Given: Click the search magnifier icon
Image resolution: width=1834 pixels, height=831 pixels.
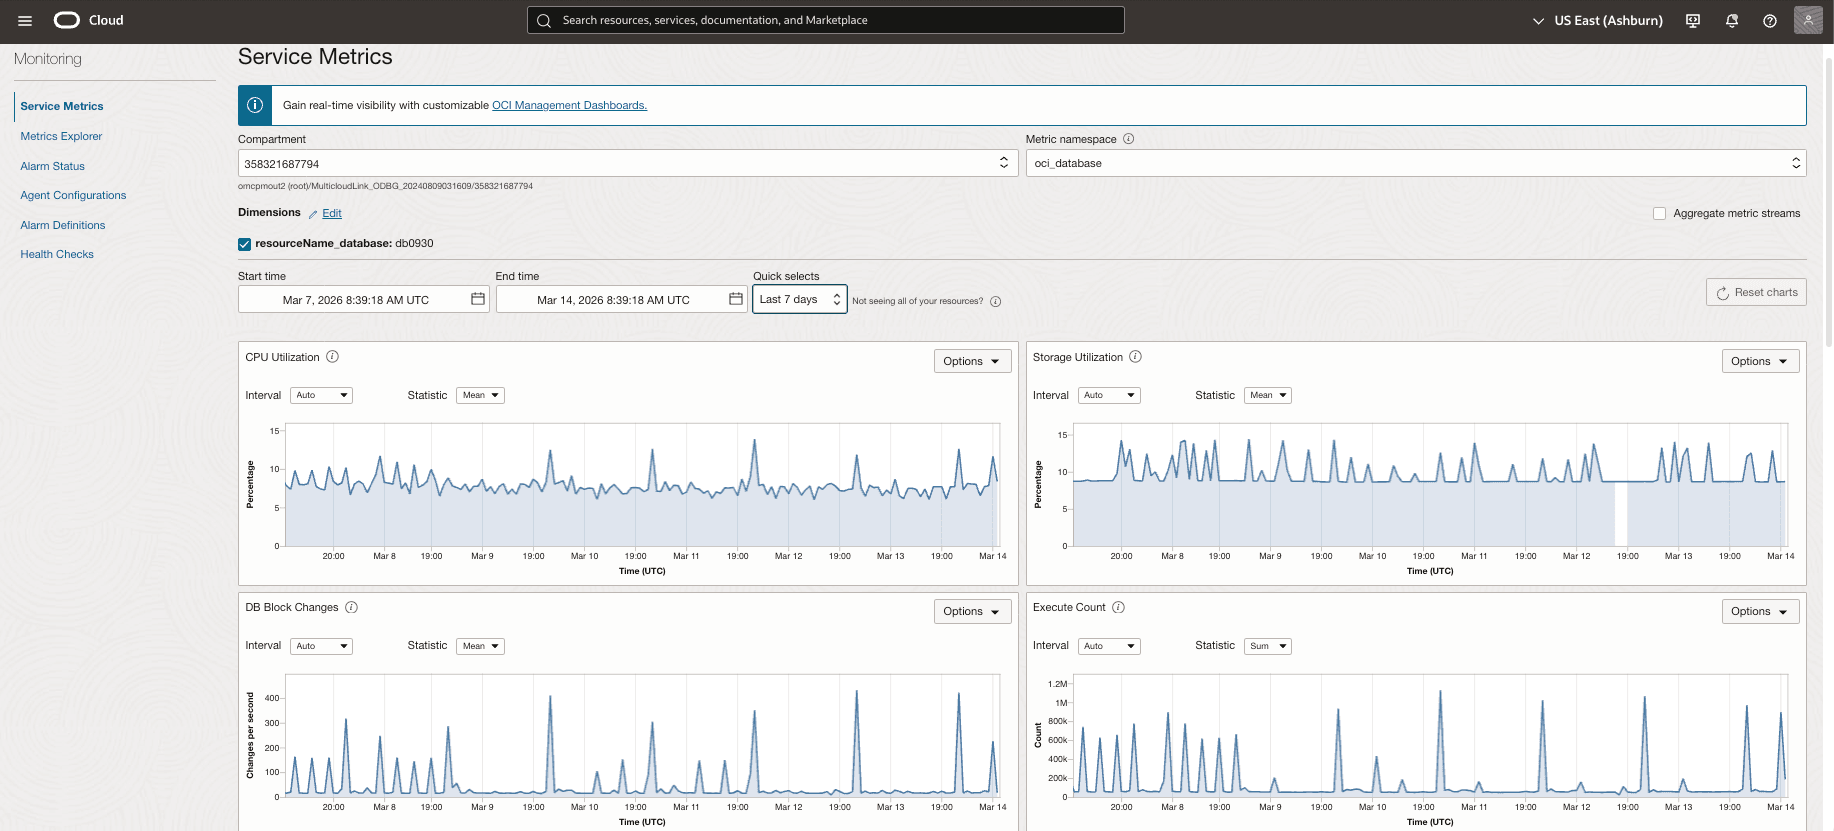Looking at the screenshot, I should click(x=544, y=20).
